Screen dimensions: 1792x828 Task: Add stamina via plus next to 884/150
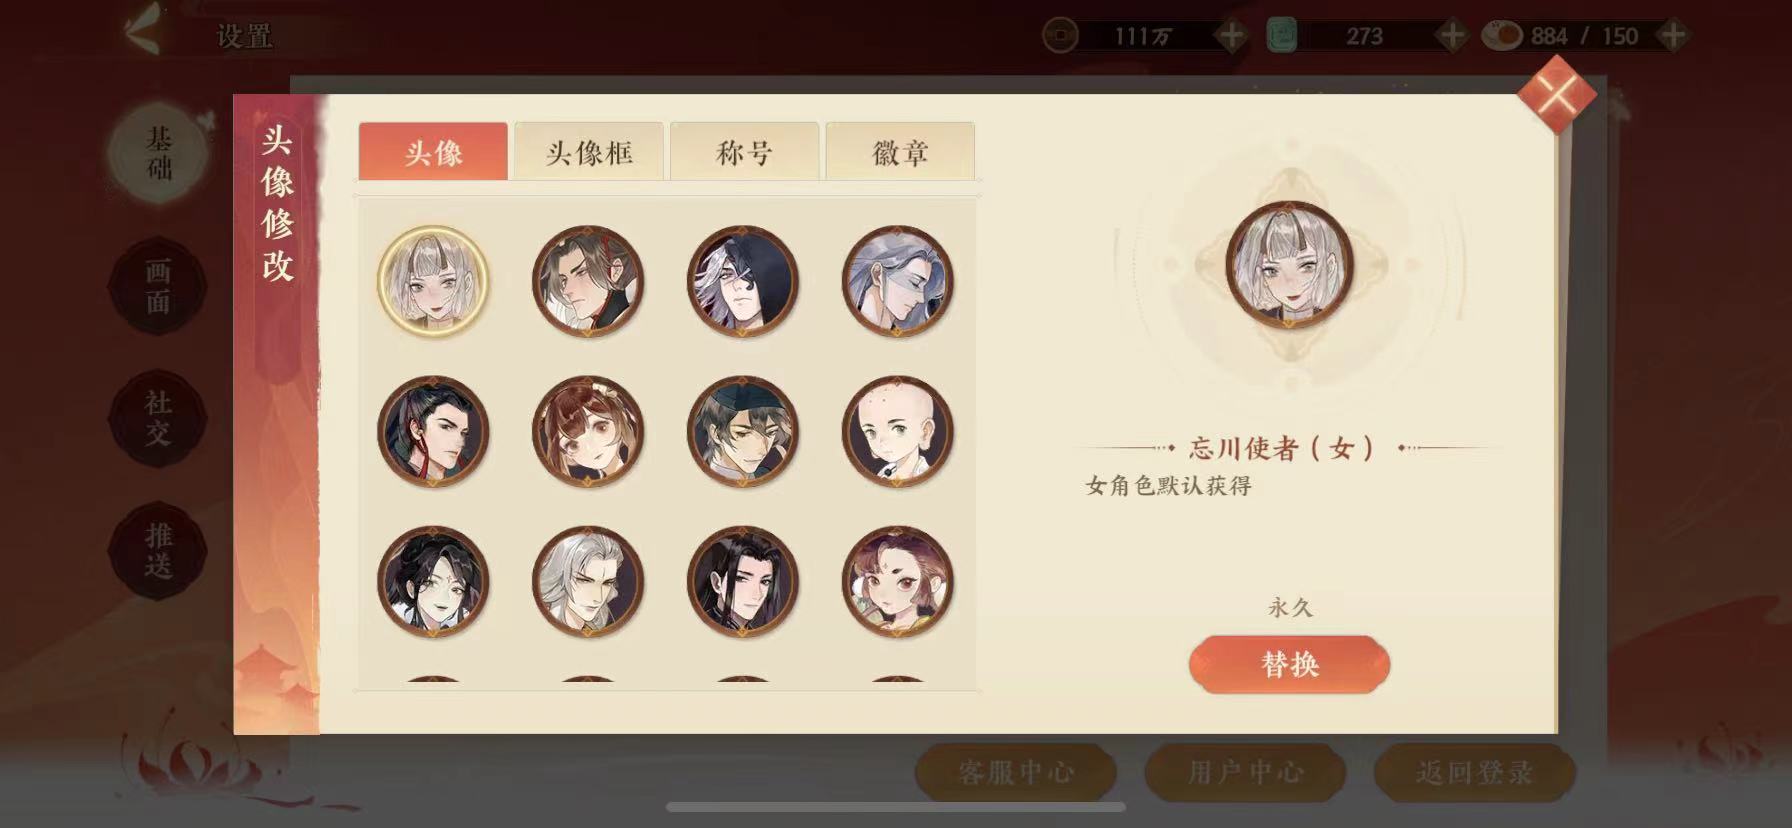1672,37
